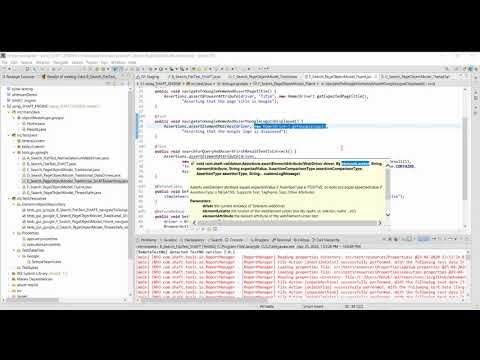480x360 pixels.
Task: Collapse the TestDataFiles folder
Action: (x=14, y=250)
